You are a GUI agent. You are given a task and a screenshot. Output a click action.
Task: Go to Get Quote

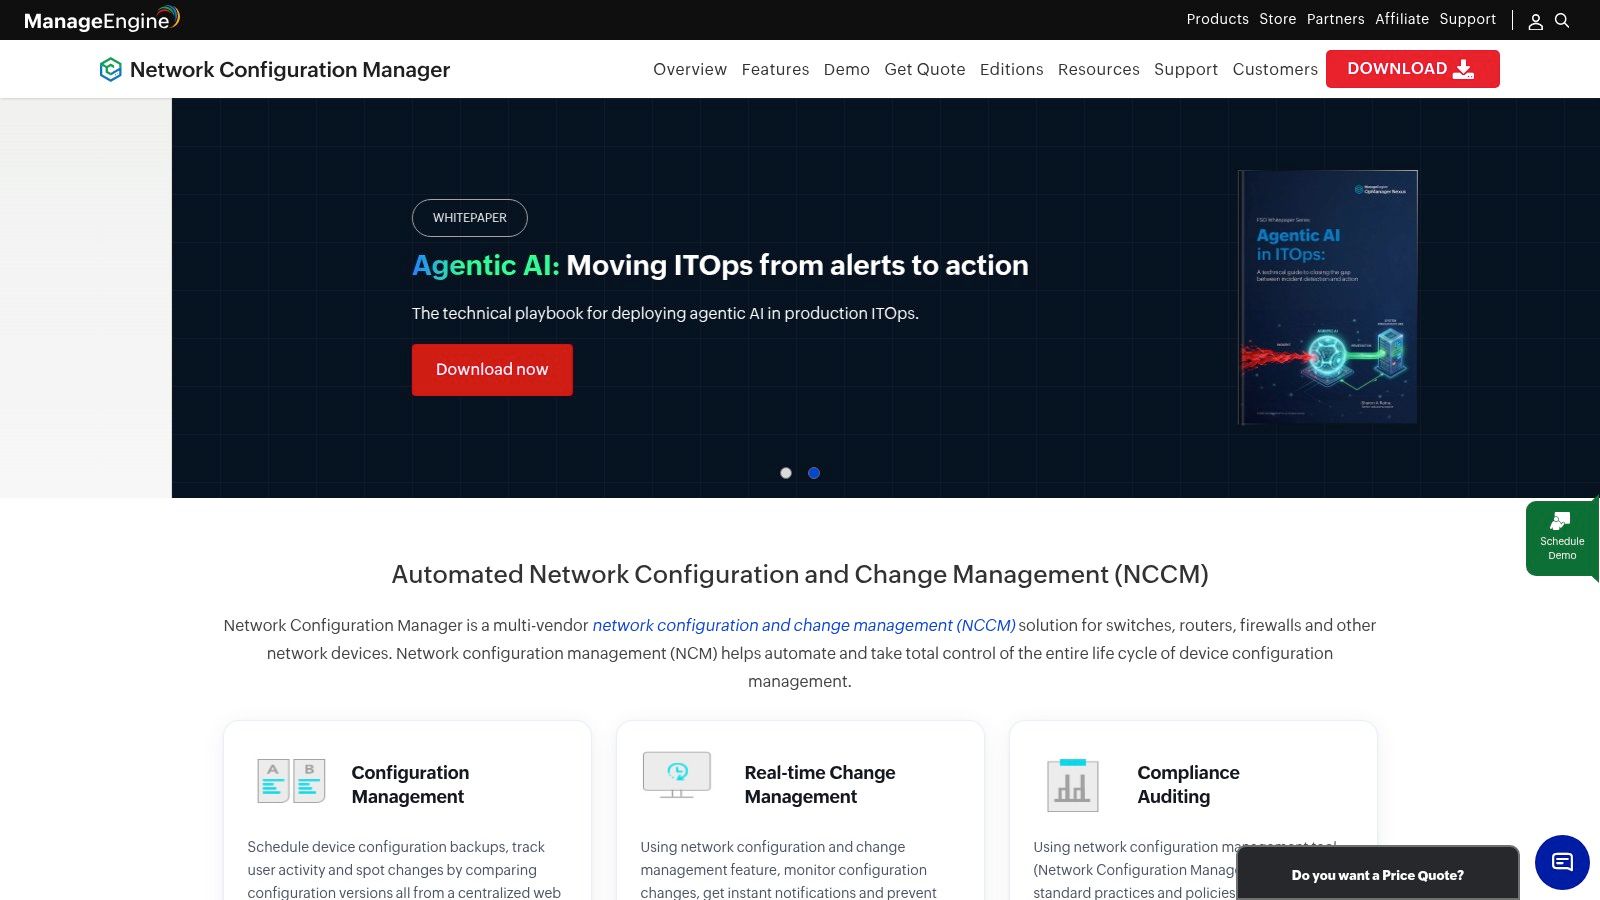pos(925,69)
